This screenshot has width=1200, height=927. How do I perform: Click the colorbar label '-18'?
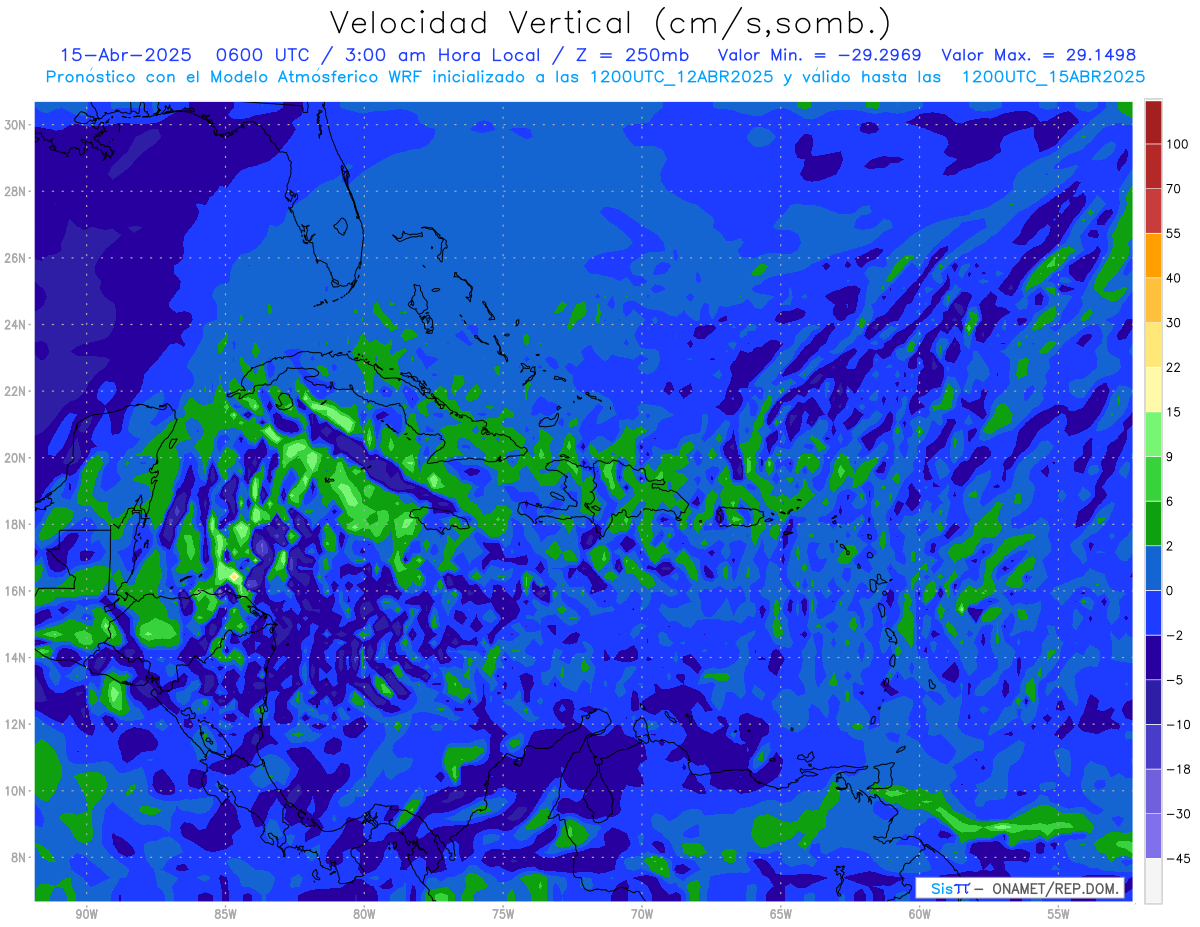click(x=1177, y=769)
